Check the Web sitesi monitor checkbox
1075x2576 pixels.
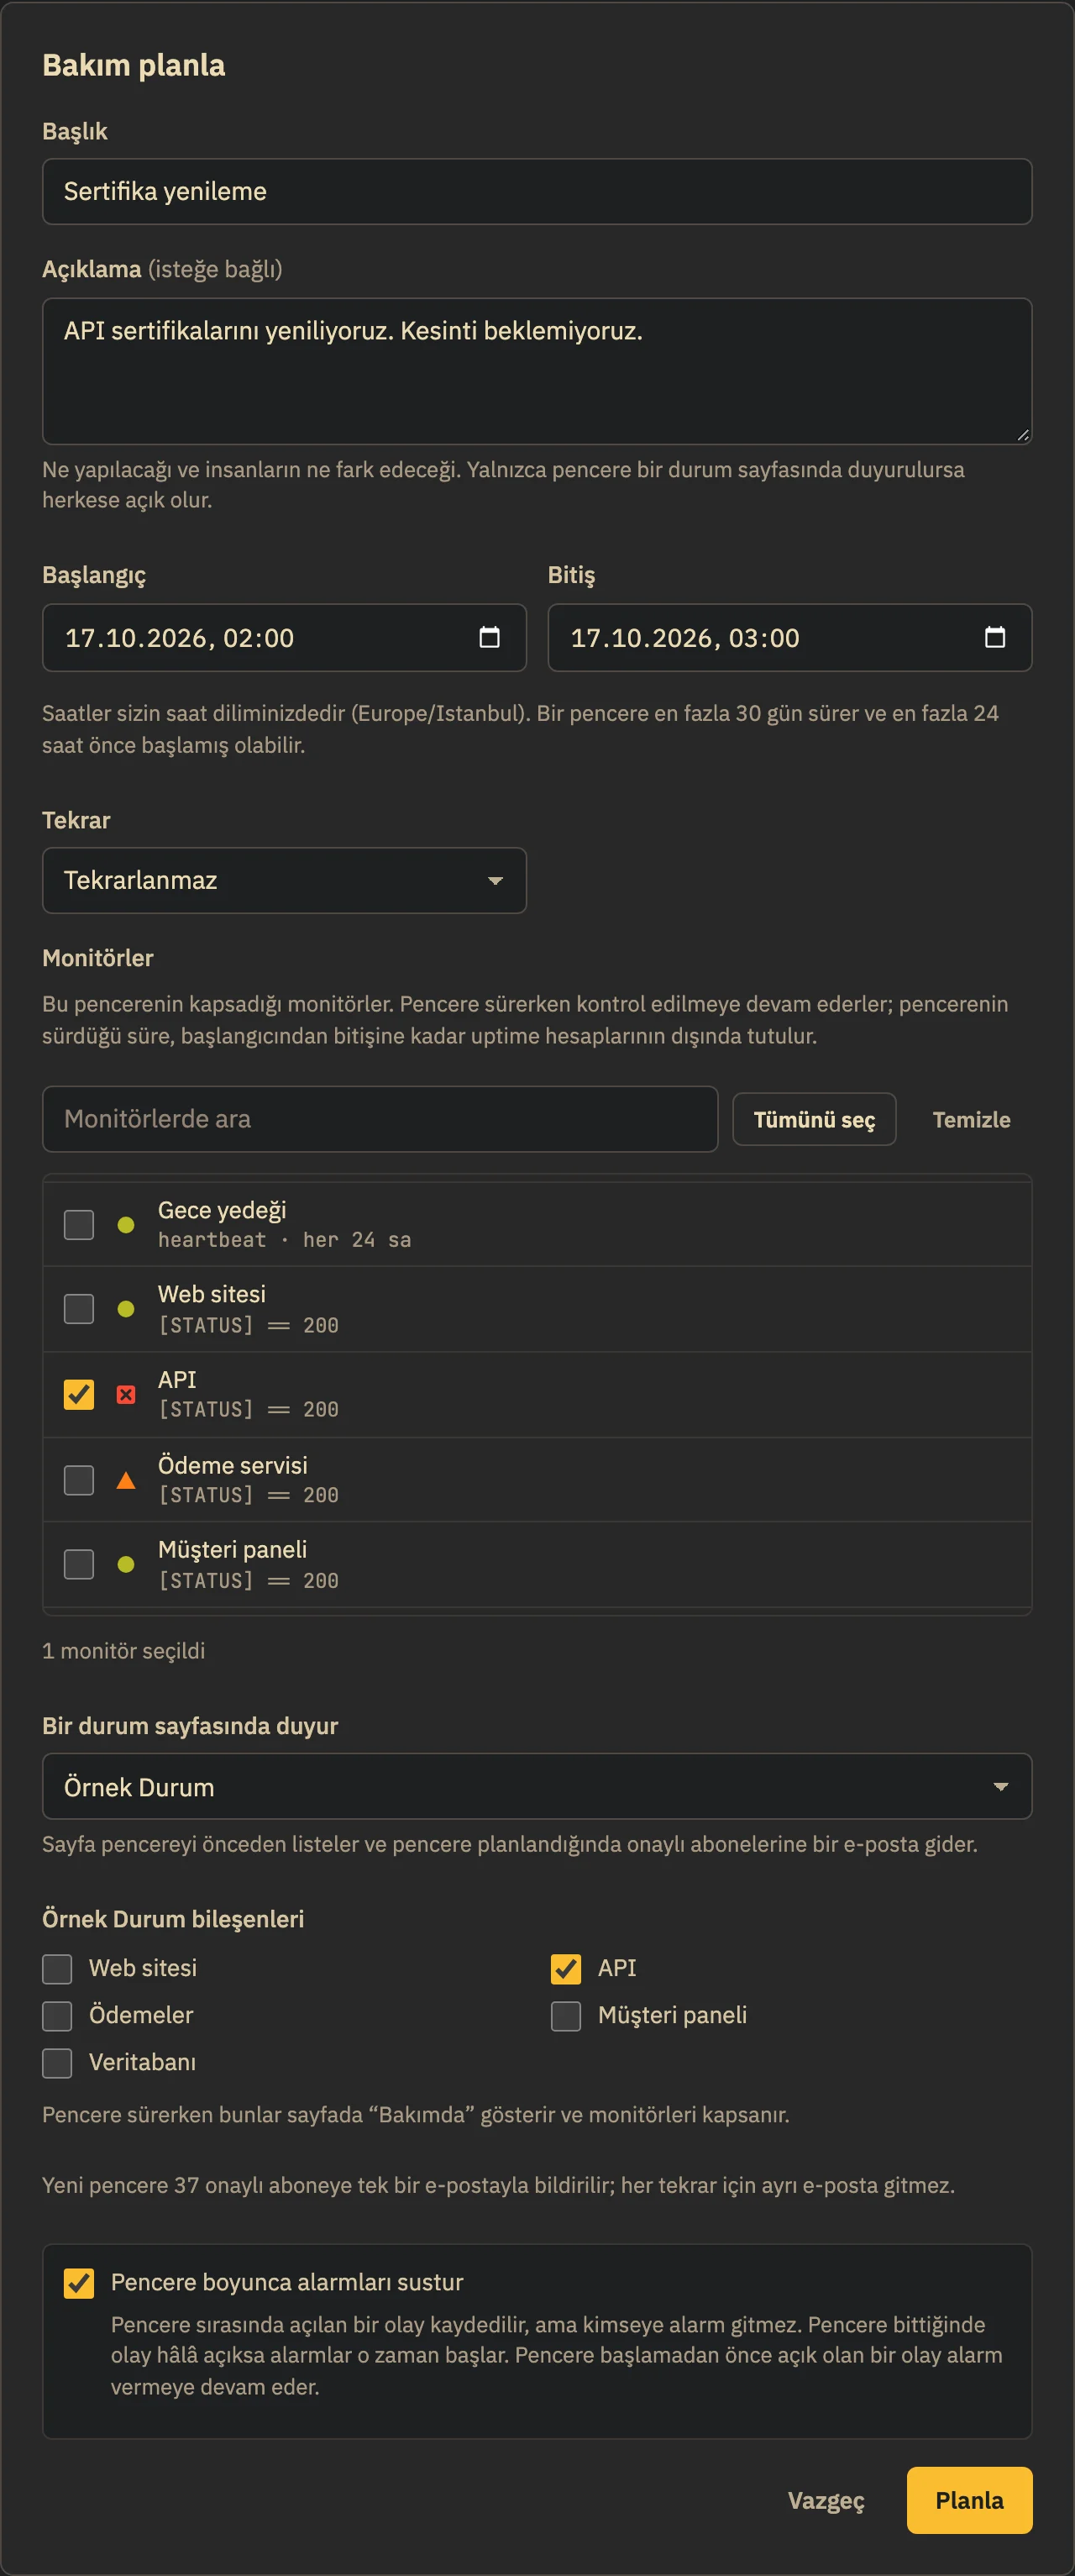pos(79,1308)
